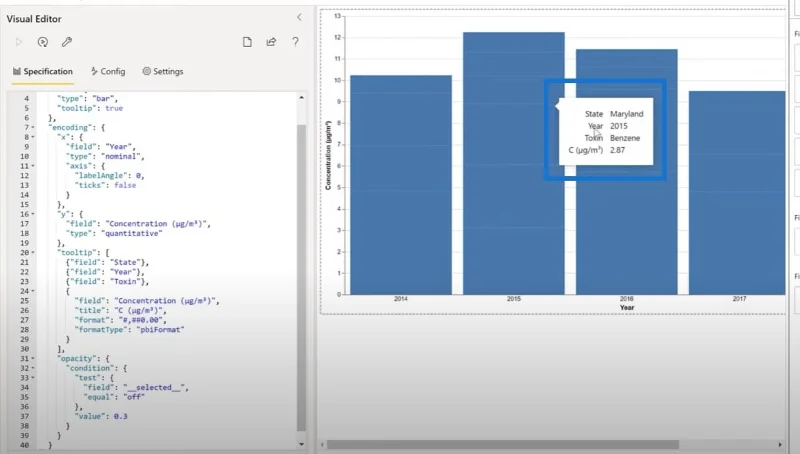Click the "title": "C (µg/m³)" code line
The height and width of the screenshot is (454, 800).
[120, 311]
